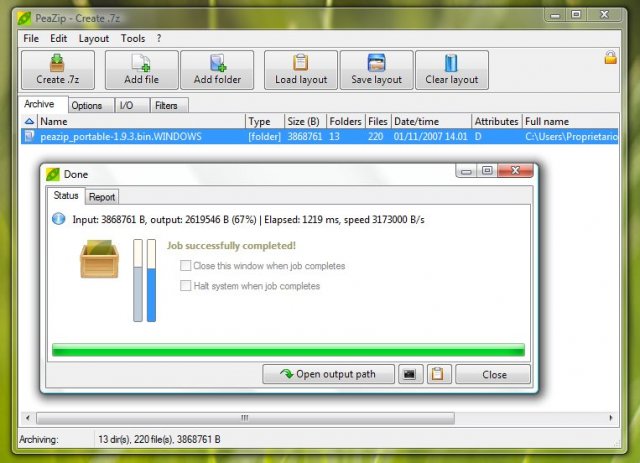The width and height of the screenshot is (640, 463).
Task: Click the padlock password icon
Action: coord(611,58)
